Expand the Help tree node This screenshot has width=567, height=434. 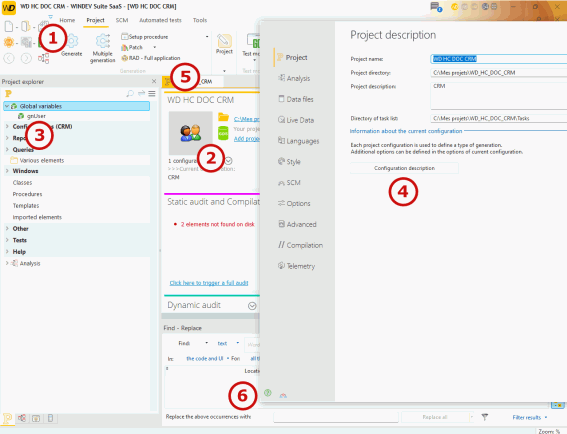[7, 252]
